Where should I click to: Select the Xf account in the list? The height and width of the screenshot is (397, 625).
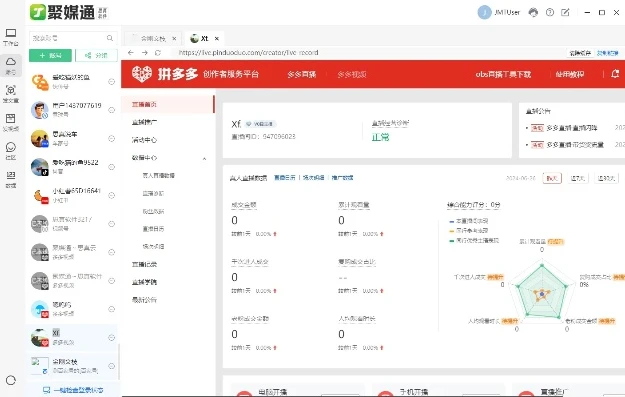73,338
